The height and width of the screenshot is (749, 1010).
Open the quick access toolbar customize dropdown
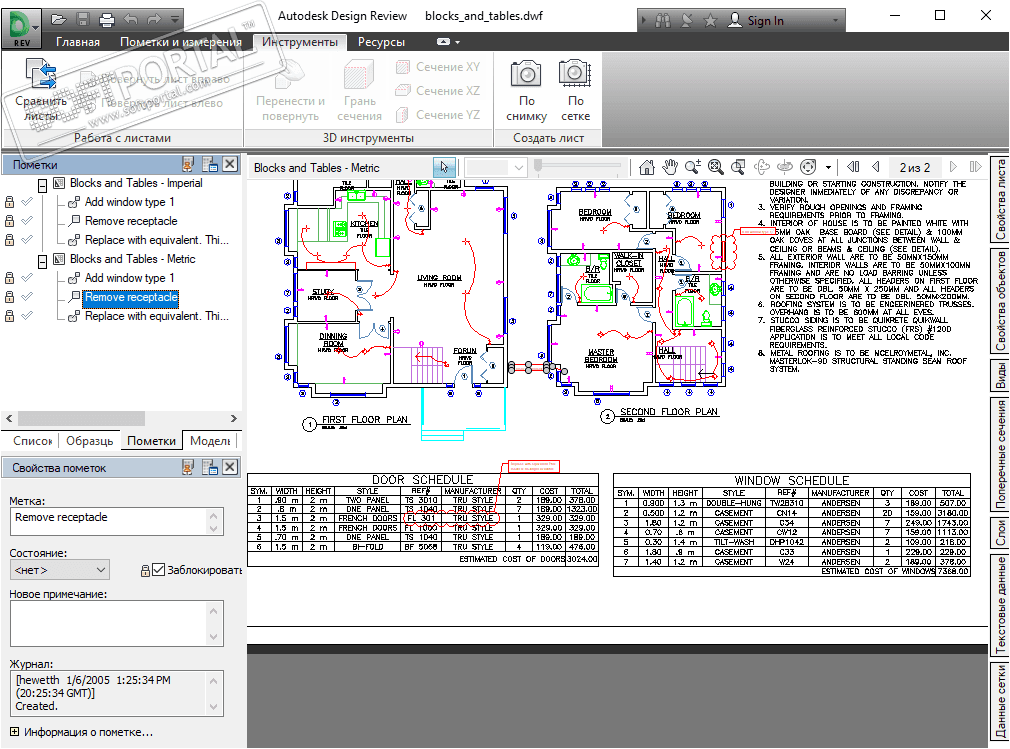coord(175,19)
